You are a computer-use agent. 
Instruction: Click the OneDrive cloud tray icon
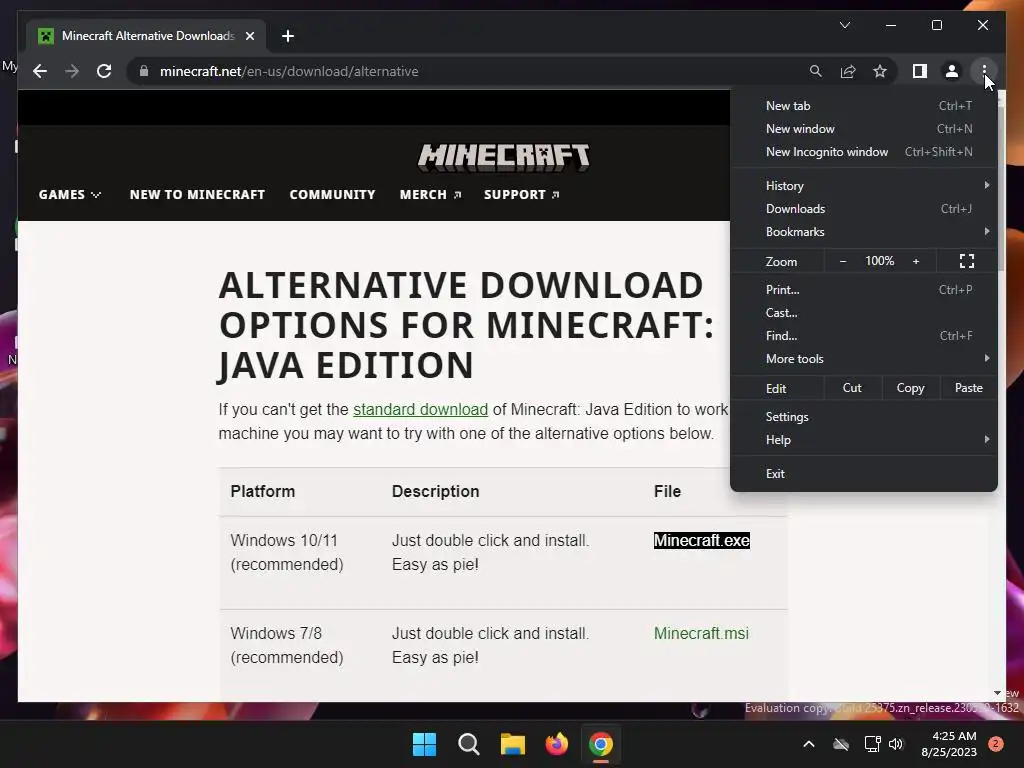tap(841, 744)
